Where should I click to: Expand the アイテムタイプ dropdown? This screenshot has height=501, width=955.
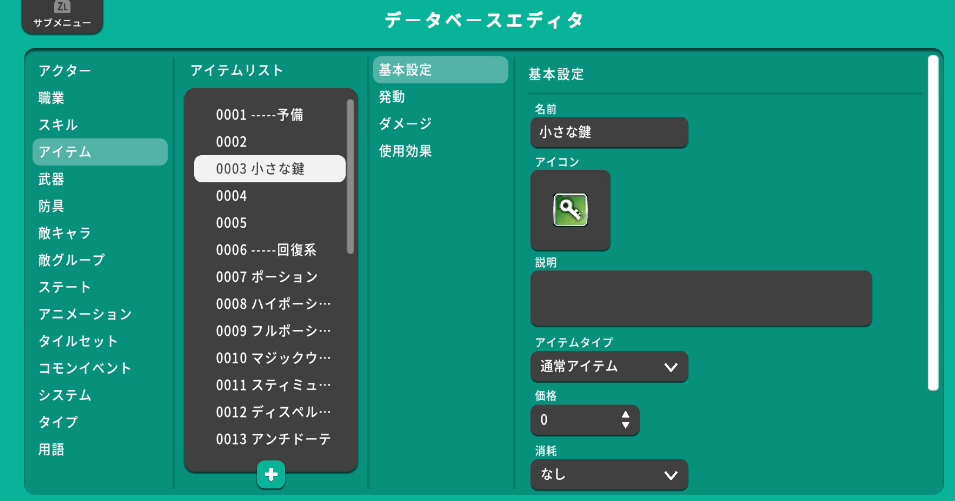tap(609, 367)
